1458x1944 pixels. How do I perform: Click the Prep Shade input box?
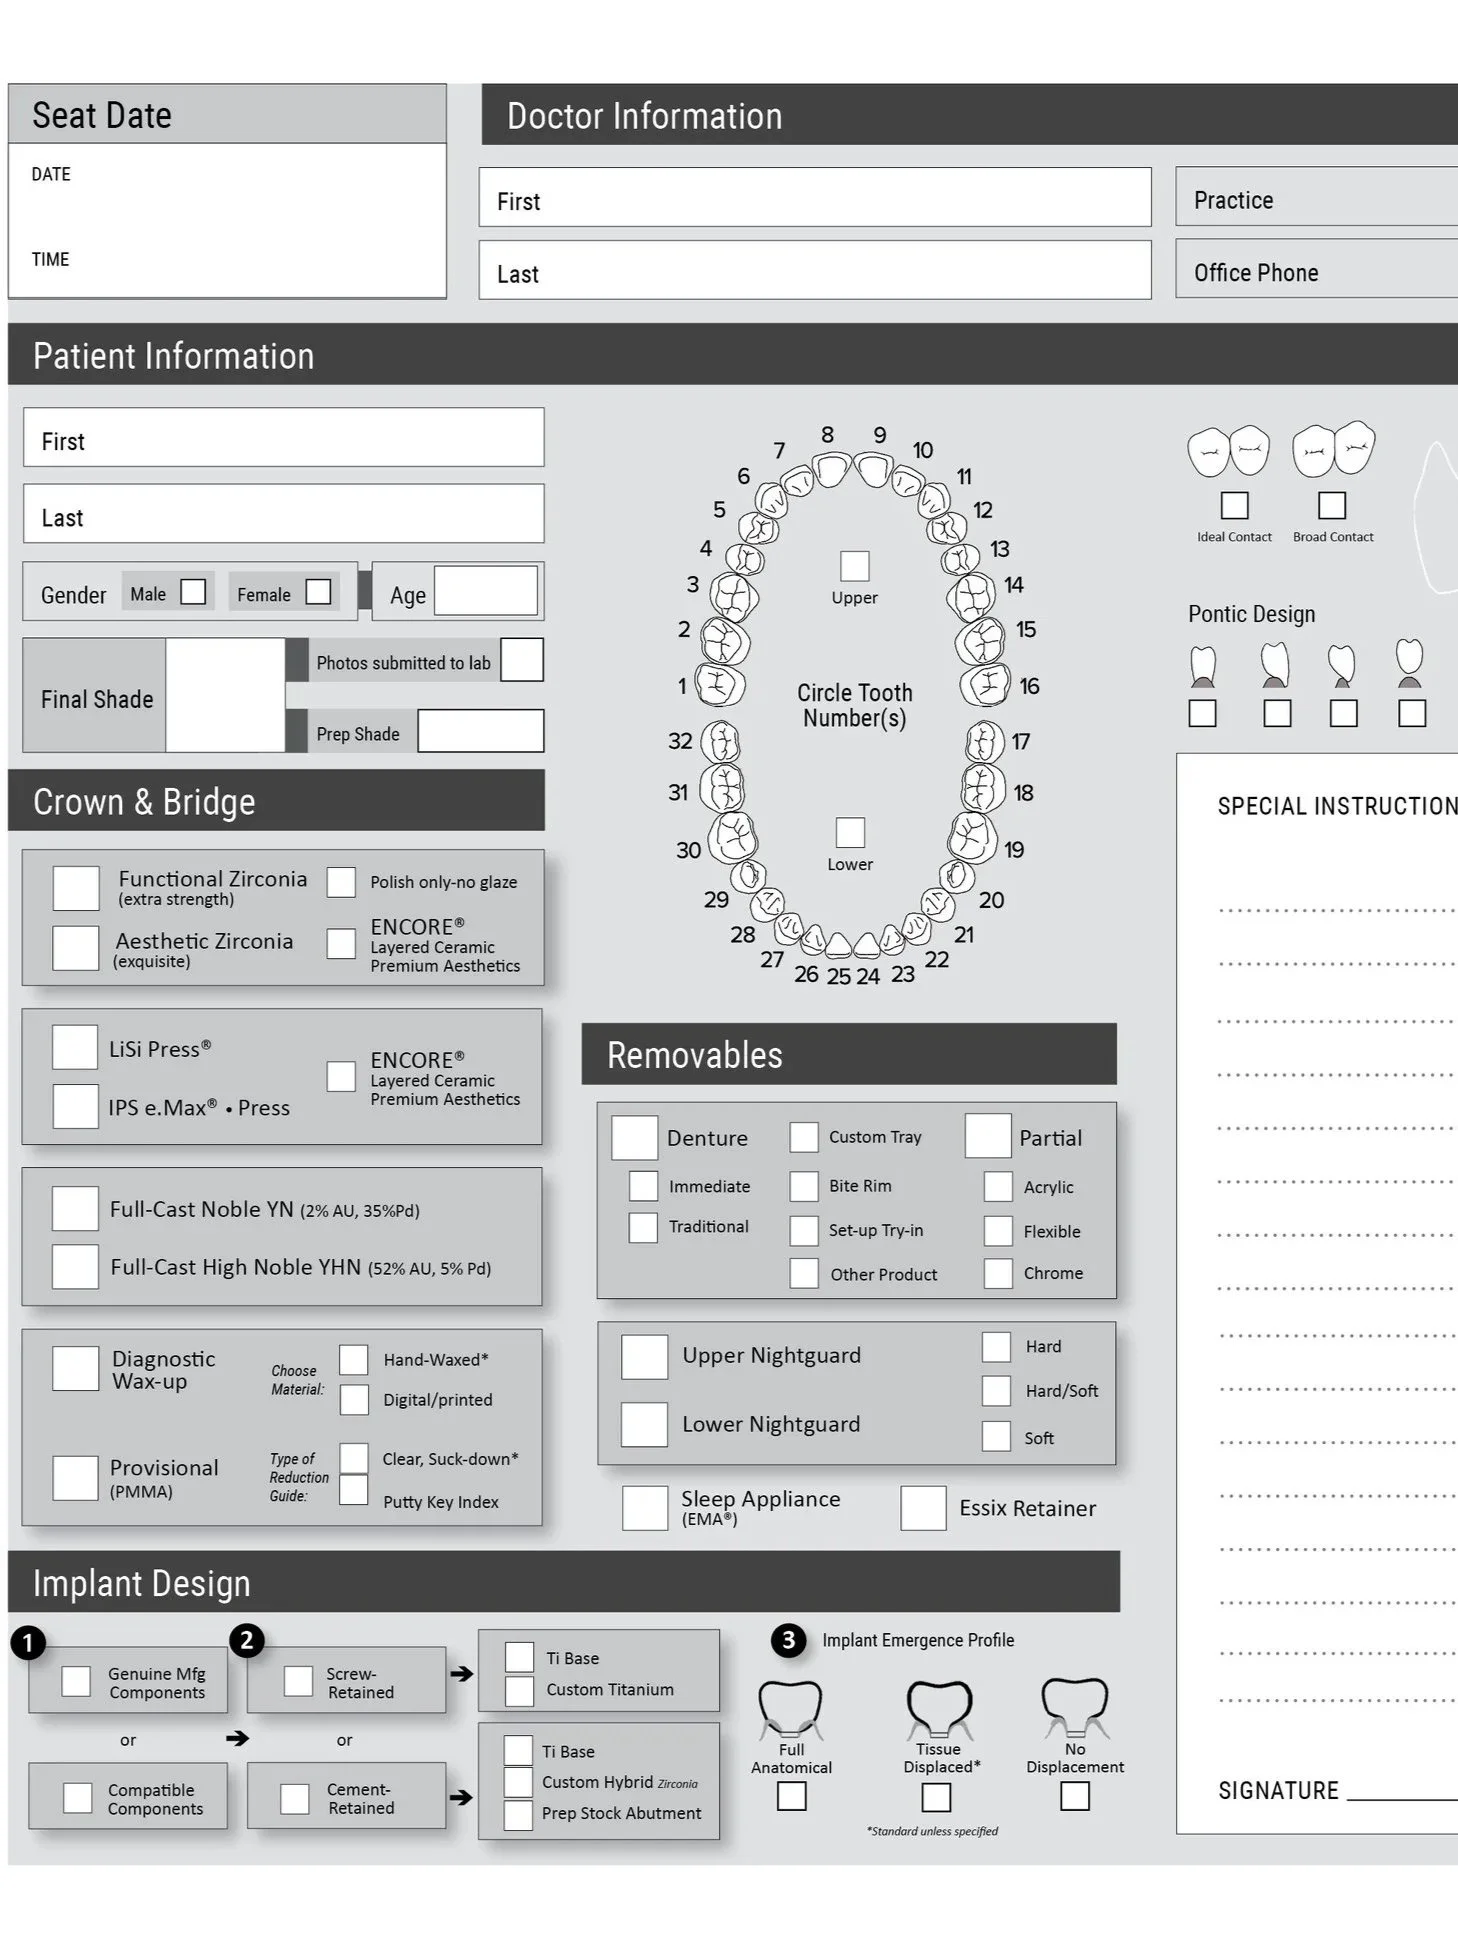click(481, 730)
